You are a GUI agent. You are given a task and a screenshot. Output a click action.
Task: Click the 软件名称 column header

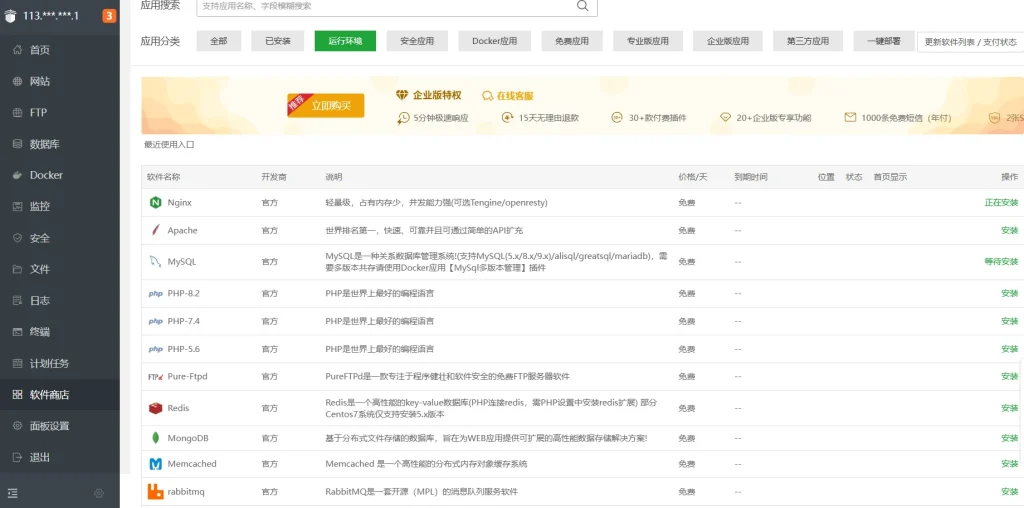point(163,177)
